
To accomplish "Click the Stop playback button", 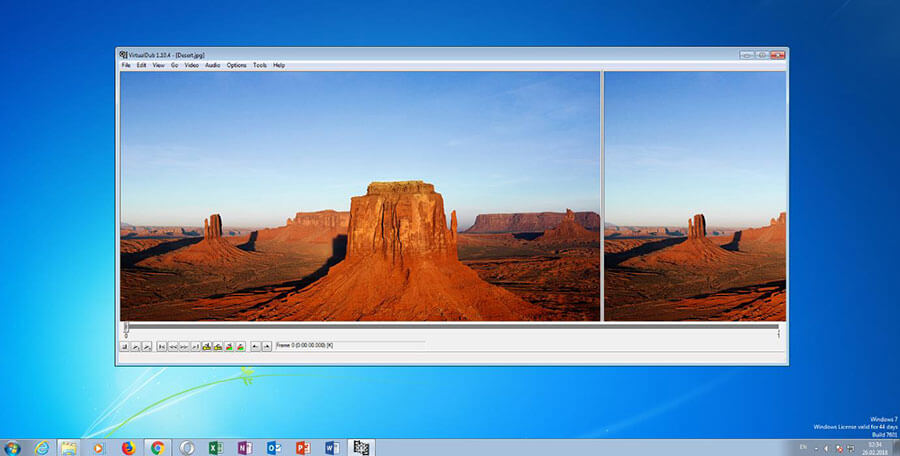I will (x=124, y=346).
